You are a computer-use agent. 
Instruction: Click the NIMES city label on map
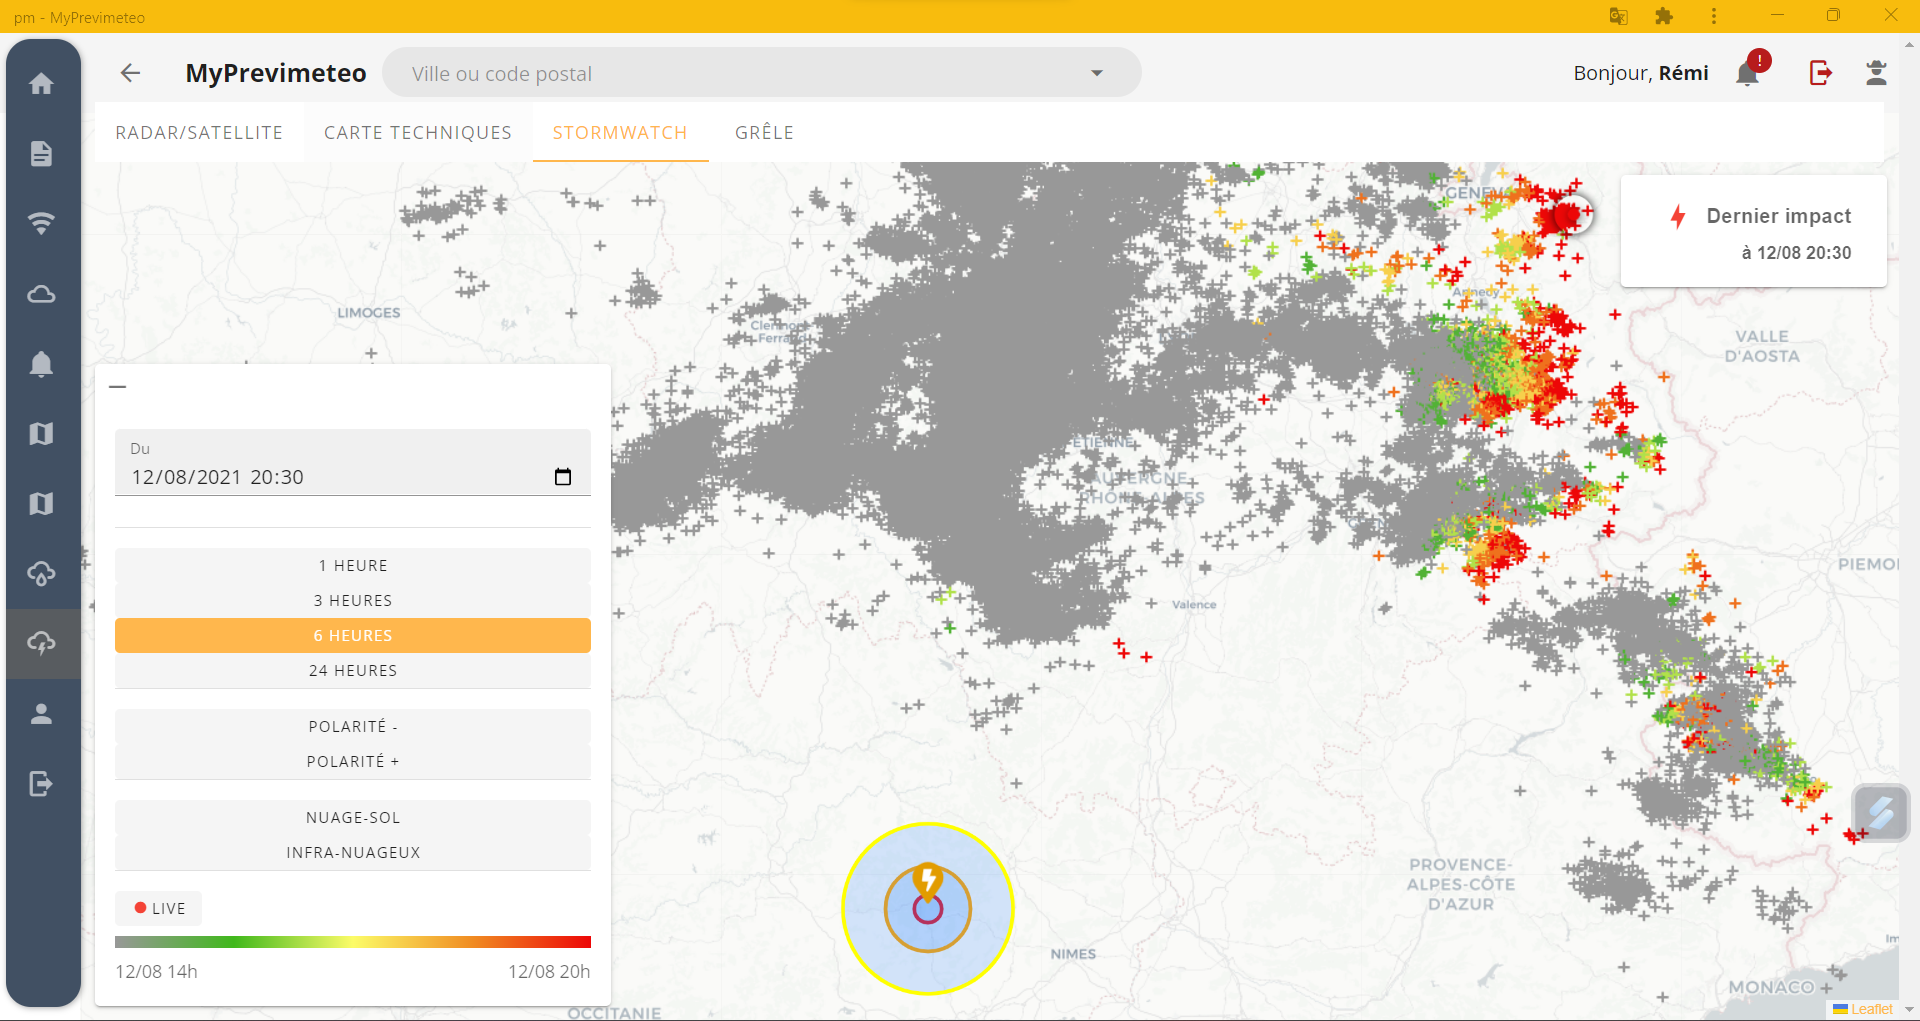tap(1073, 954)
